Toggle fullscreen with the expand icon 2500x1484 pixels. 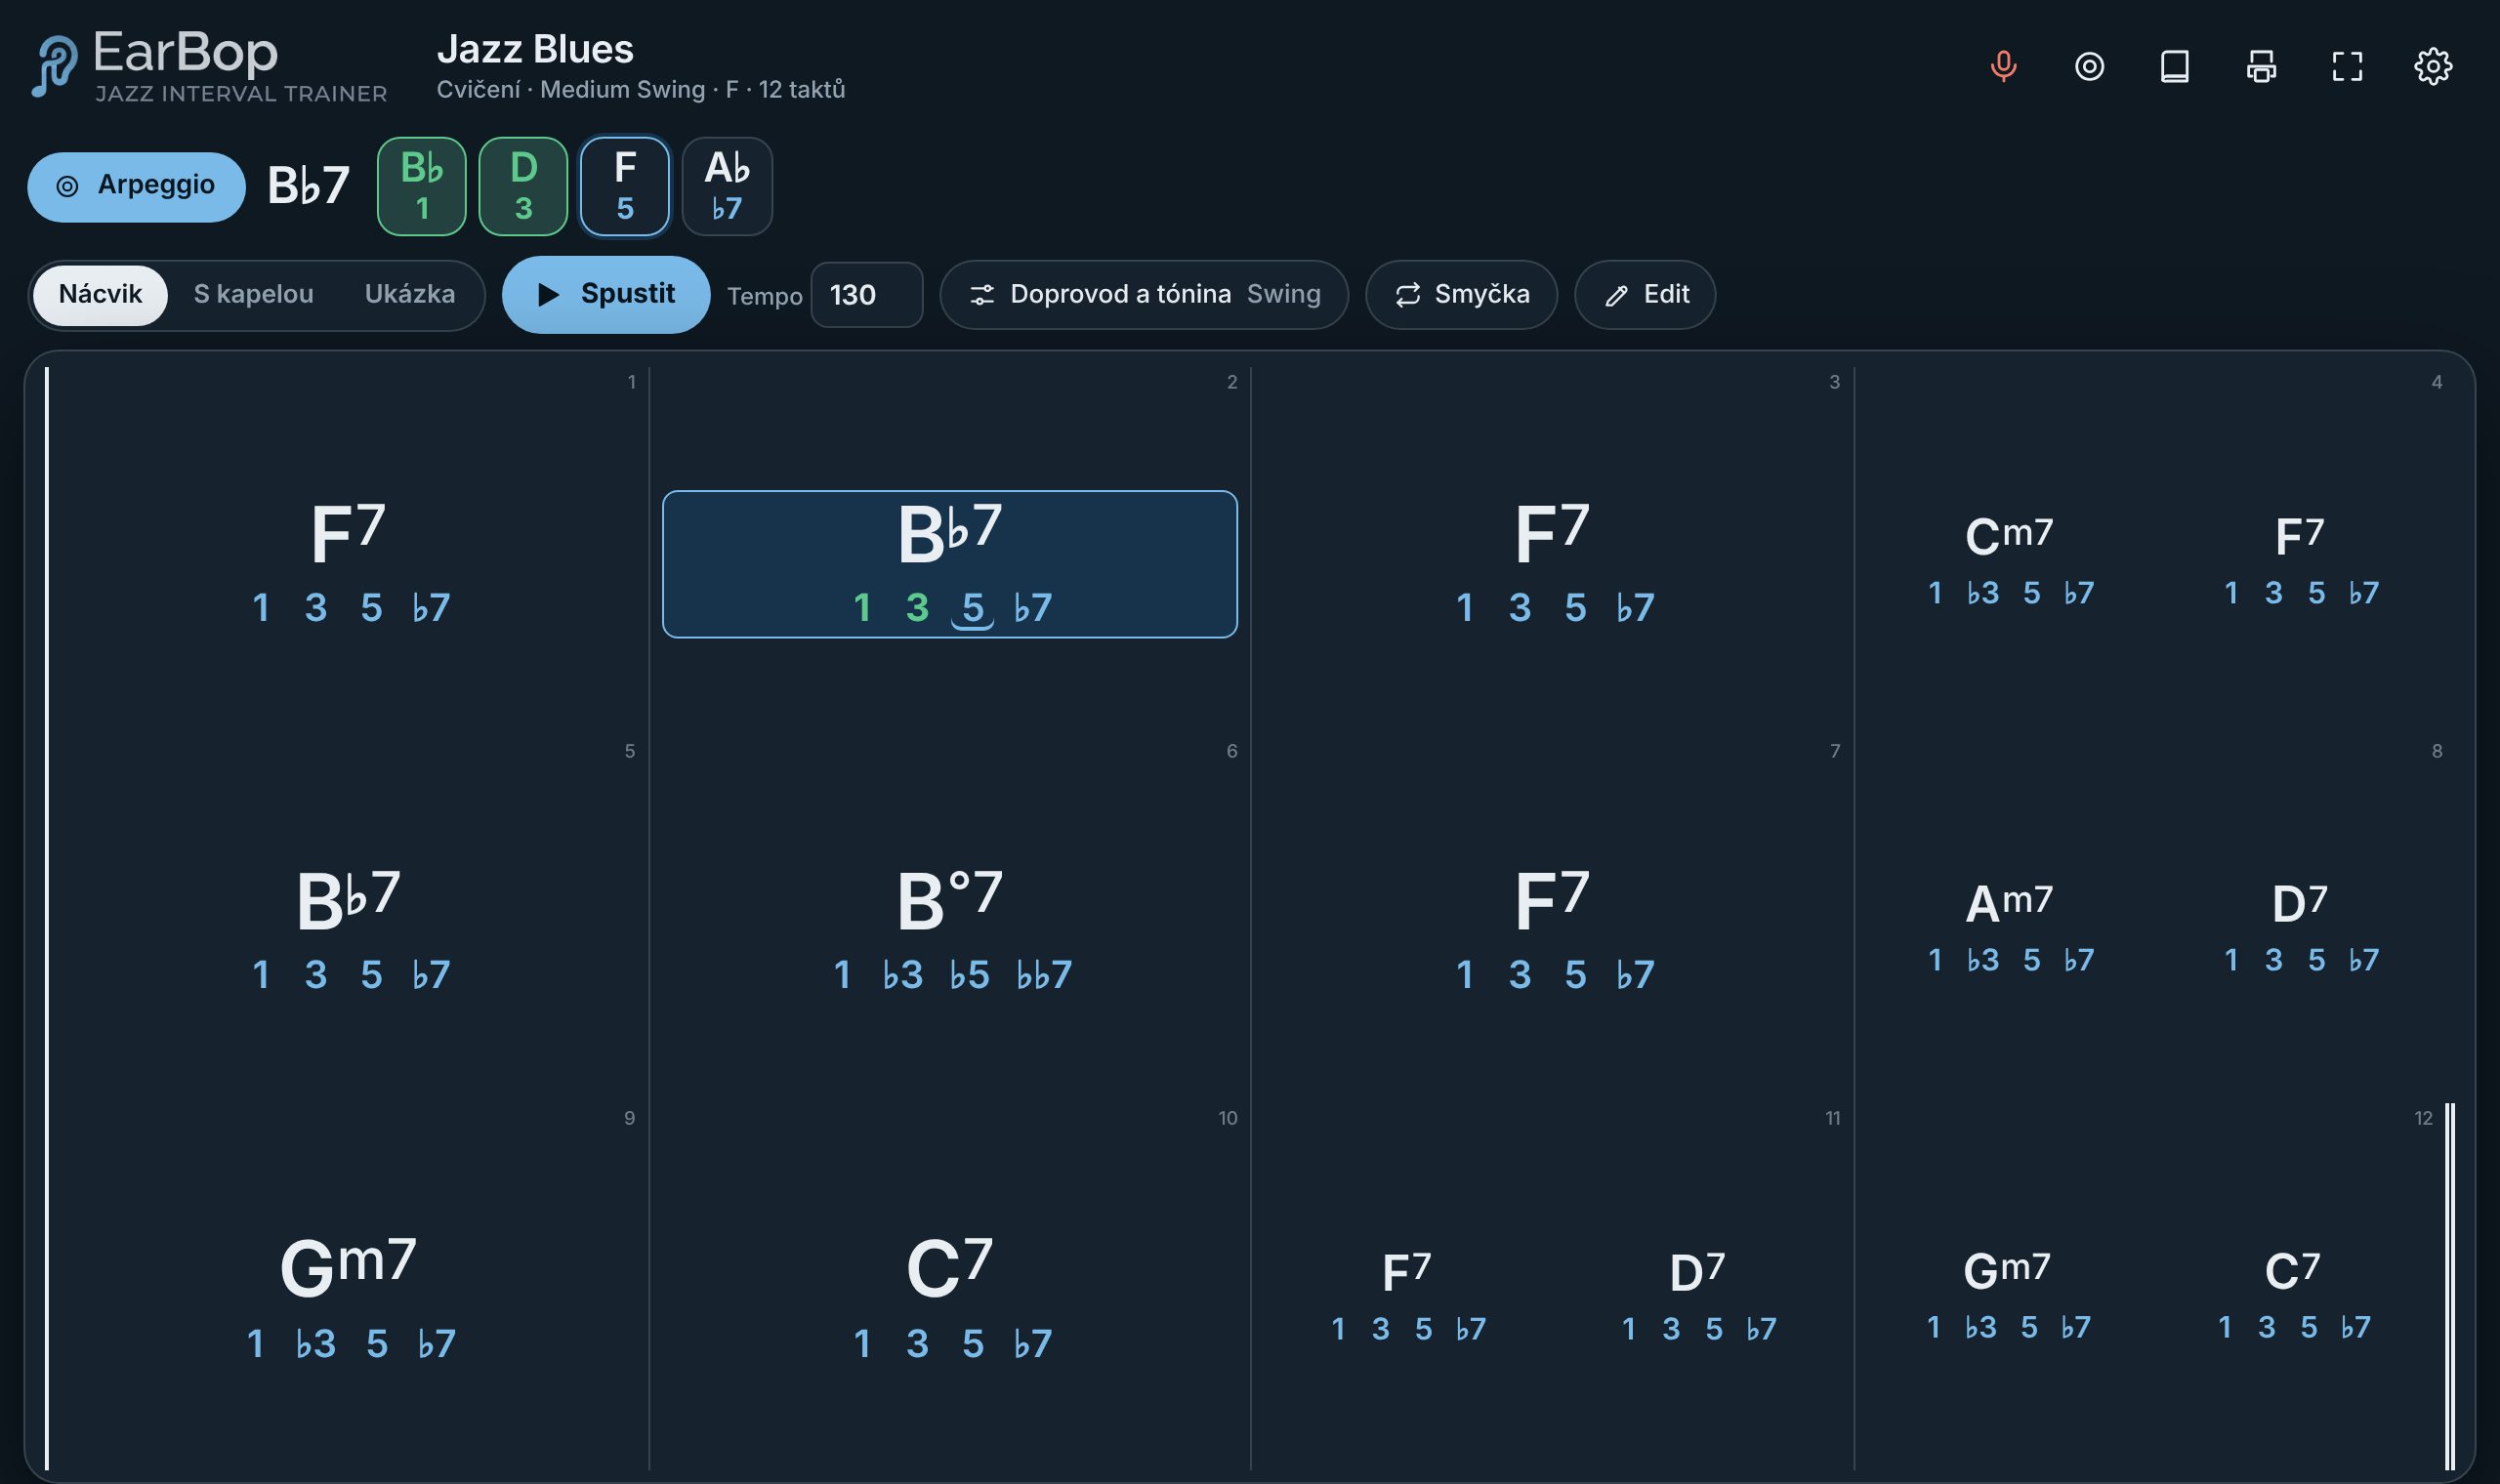(x=2347, y=66)
